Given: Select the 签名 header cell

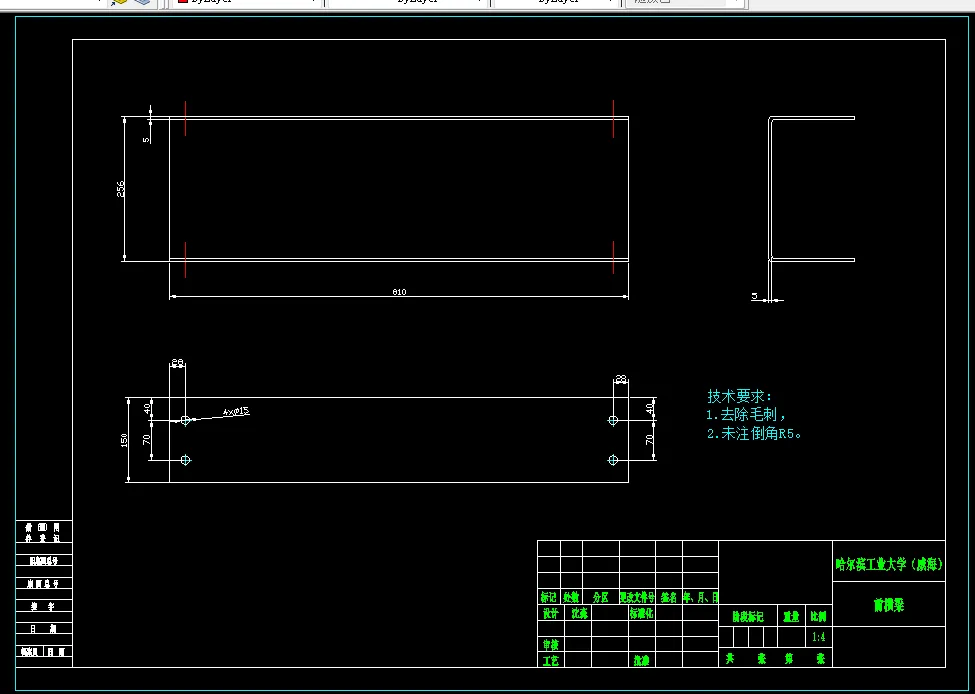Looking at the screenshot, I should pyautogui.click(x=669, y=597).
